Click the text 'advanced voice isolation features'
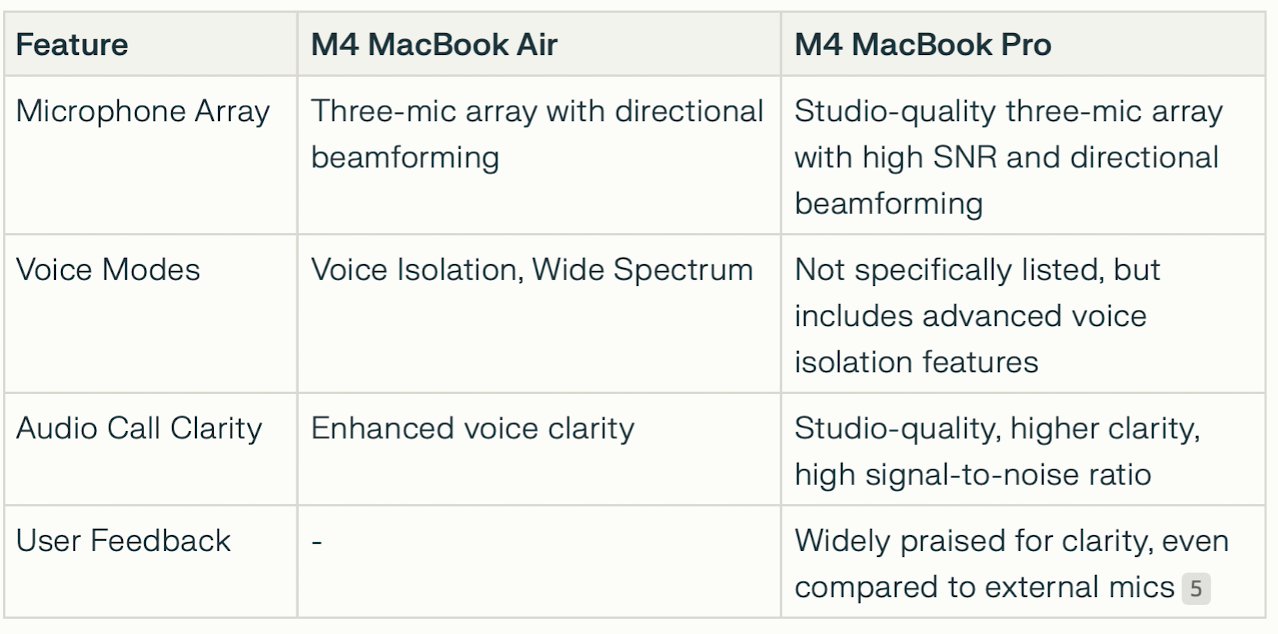Image resolution: width=1278 pixels, height=634 pixels. pyautogui.click(x=970, y=338)
